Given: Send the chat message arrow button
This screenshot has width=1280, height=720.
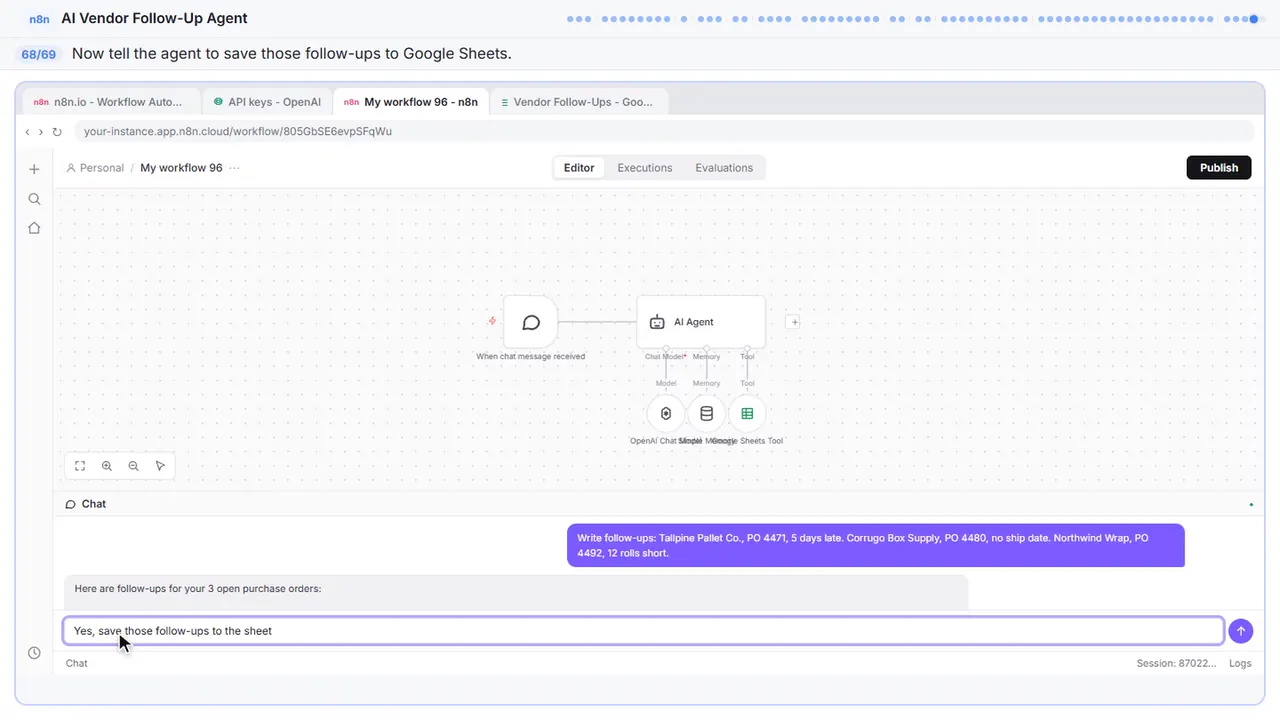Looking at the screenshot, I should 1240,631.
